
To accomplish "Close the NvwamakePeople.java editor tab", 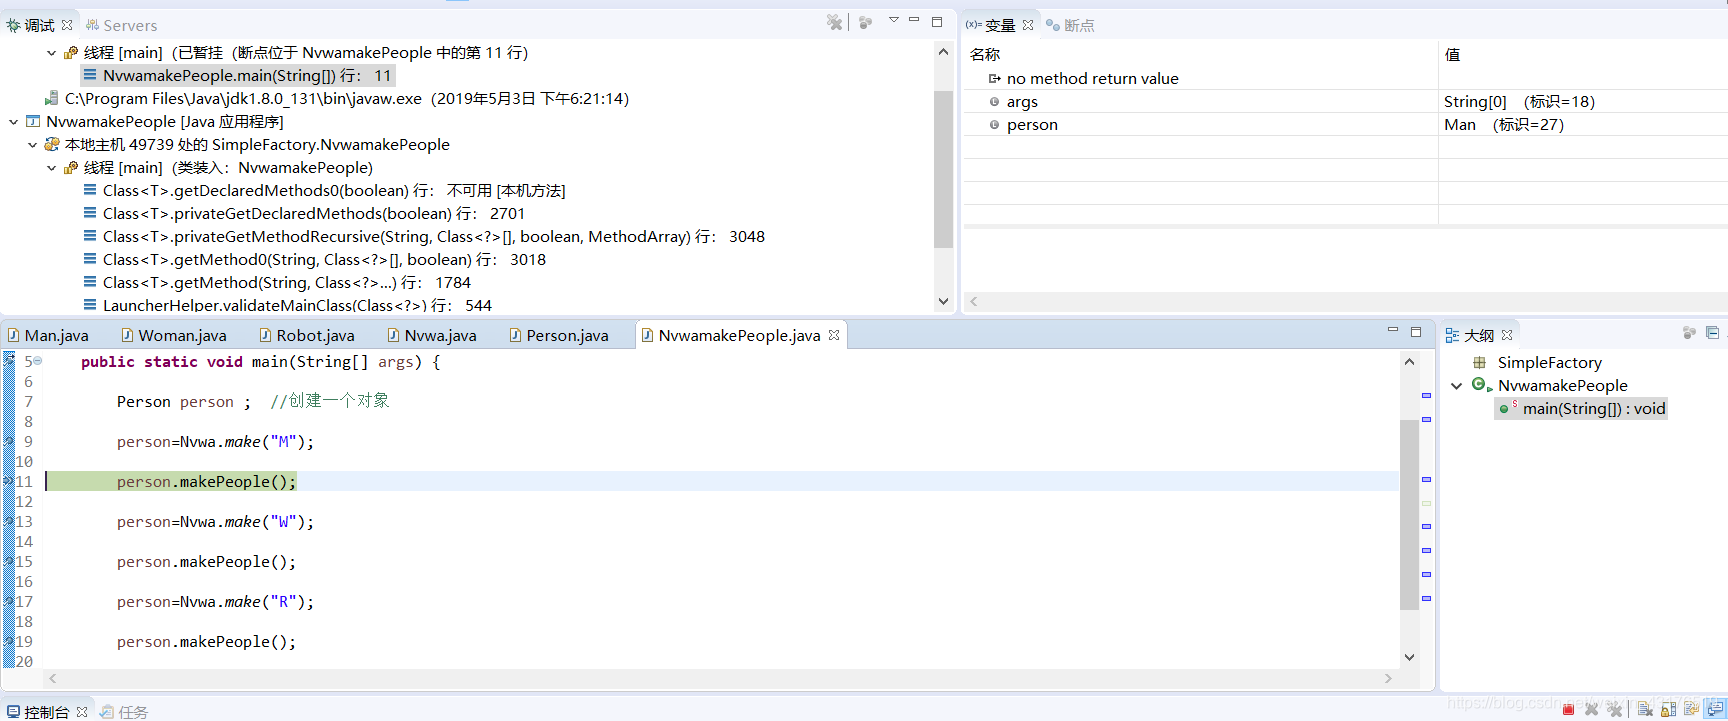I will [834, 335].
